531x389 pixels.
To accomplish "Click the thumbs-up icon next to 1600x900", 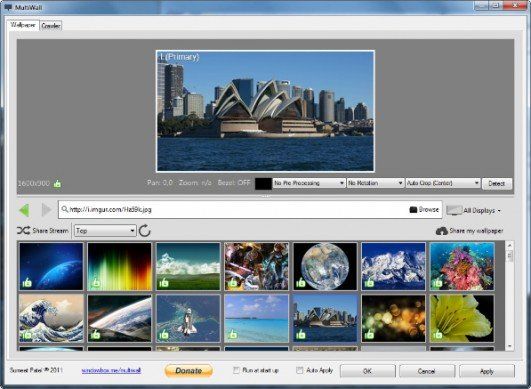I will coord(57,184).
